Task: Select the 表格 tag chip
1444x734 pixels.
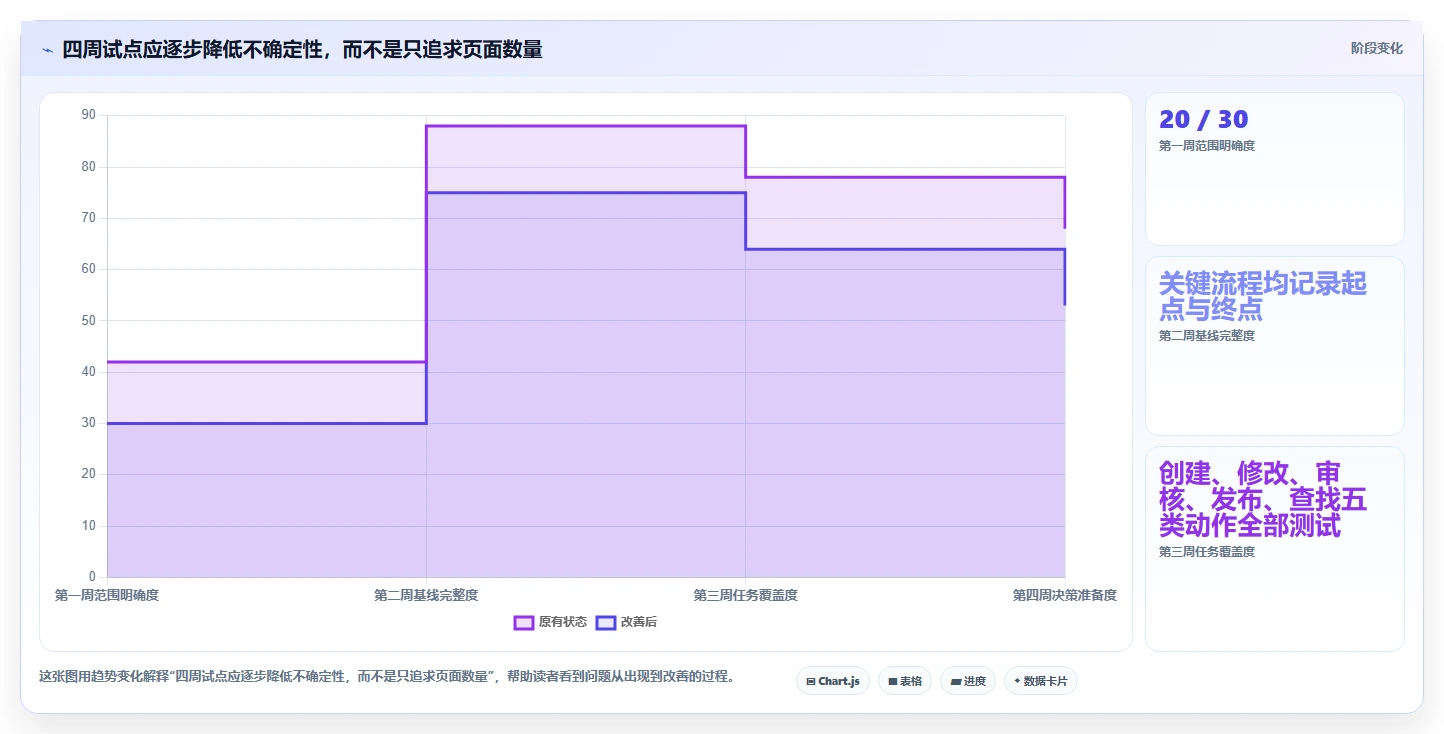Action: [905, 681]
